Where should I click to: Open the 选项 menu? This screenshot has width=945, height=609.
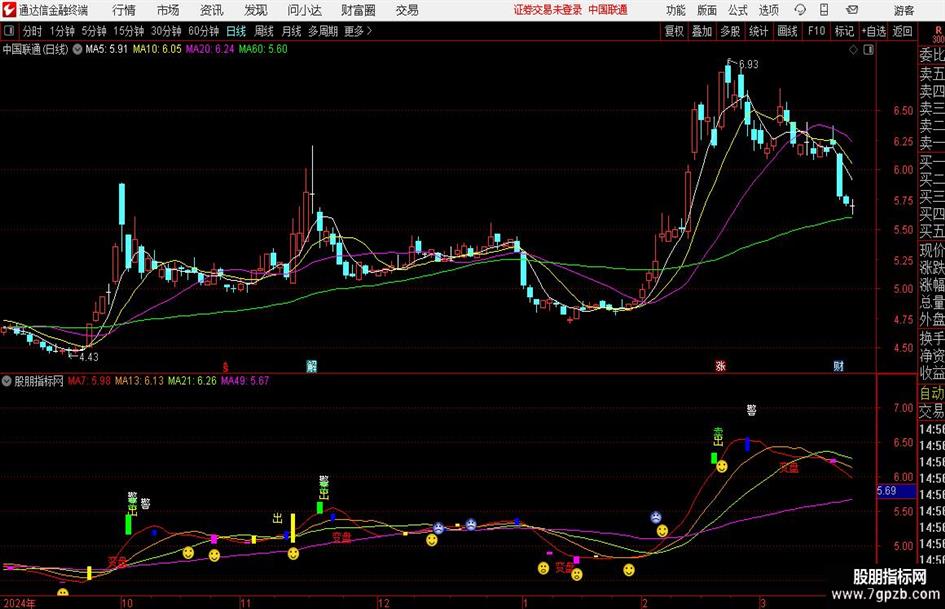(768, 10)
